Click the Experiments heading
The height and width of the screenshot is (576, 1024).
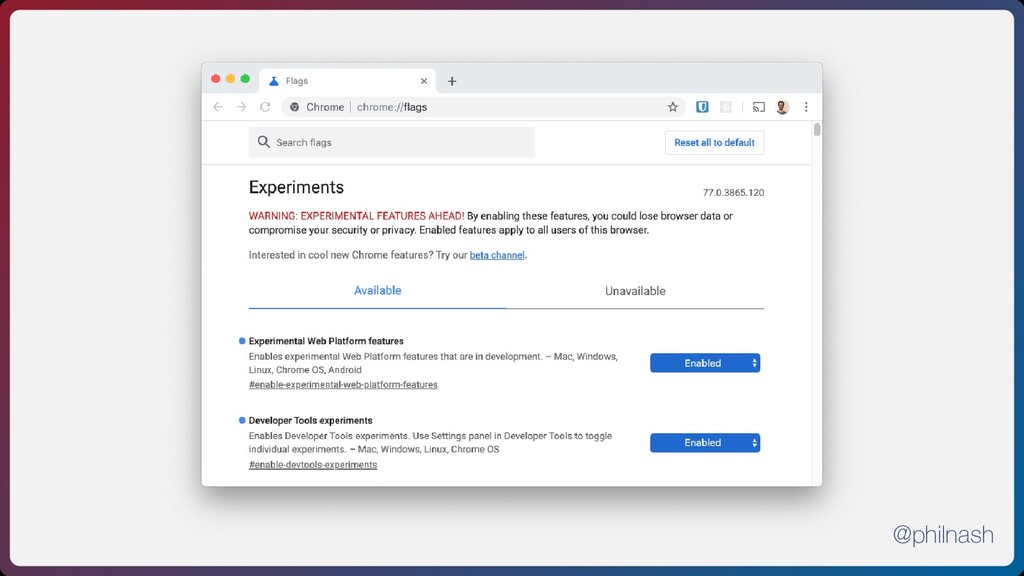tap(296, 187)
